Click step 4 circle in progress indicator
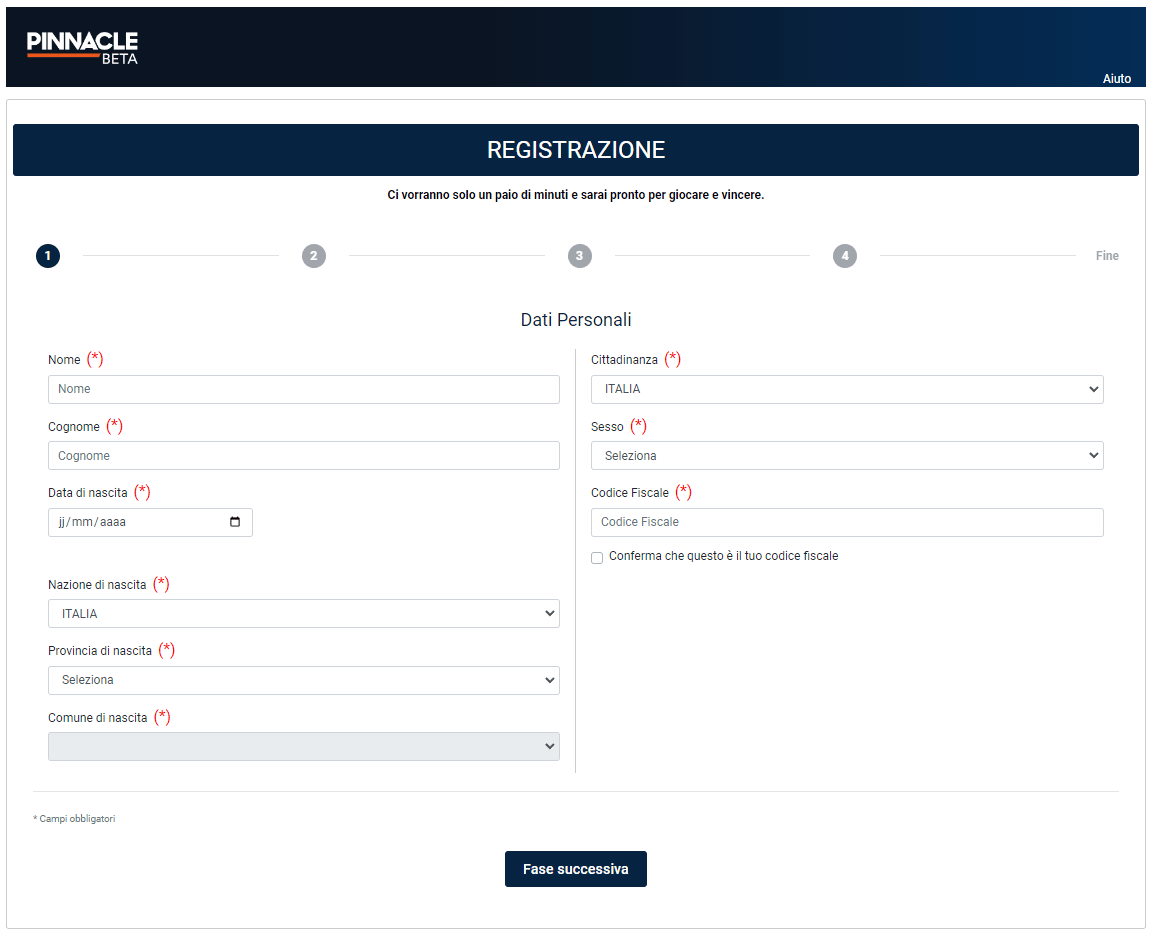This screenshot has width=1152, height=935. (845, 256)
